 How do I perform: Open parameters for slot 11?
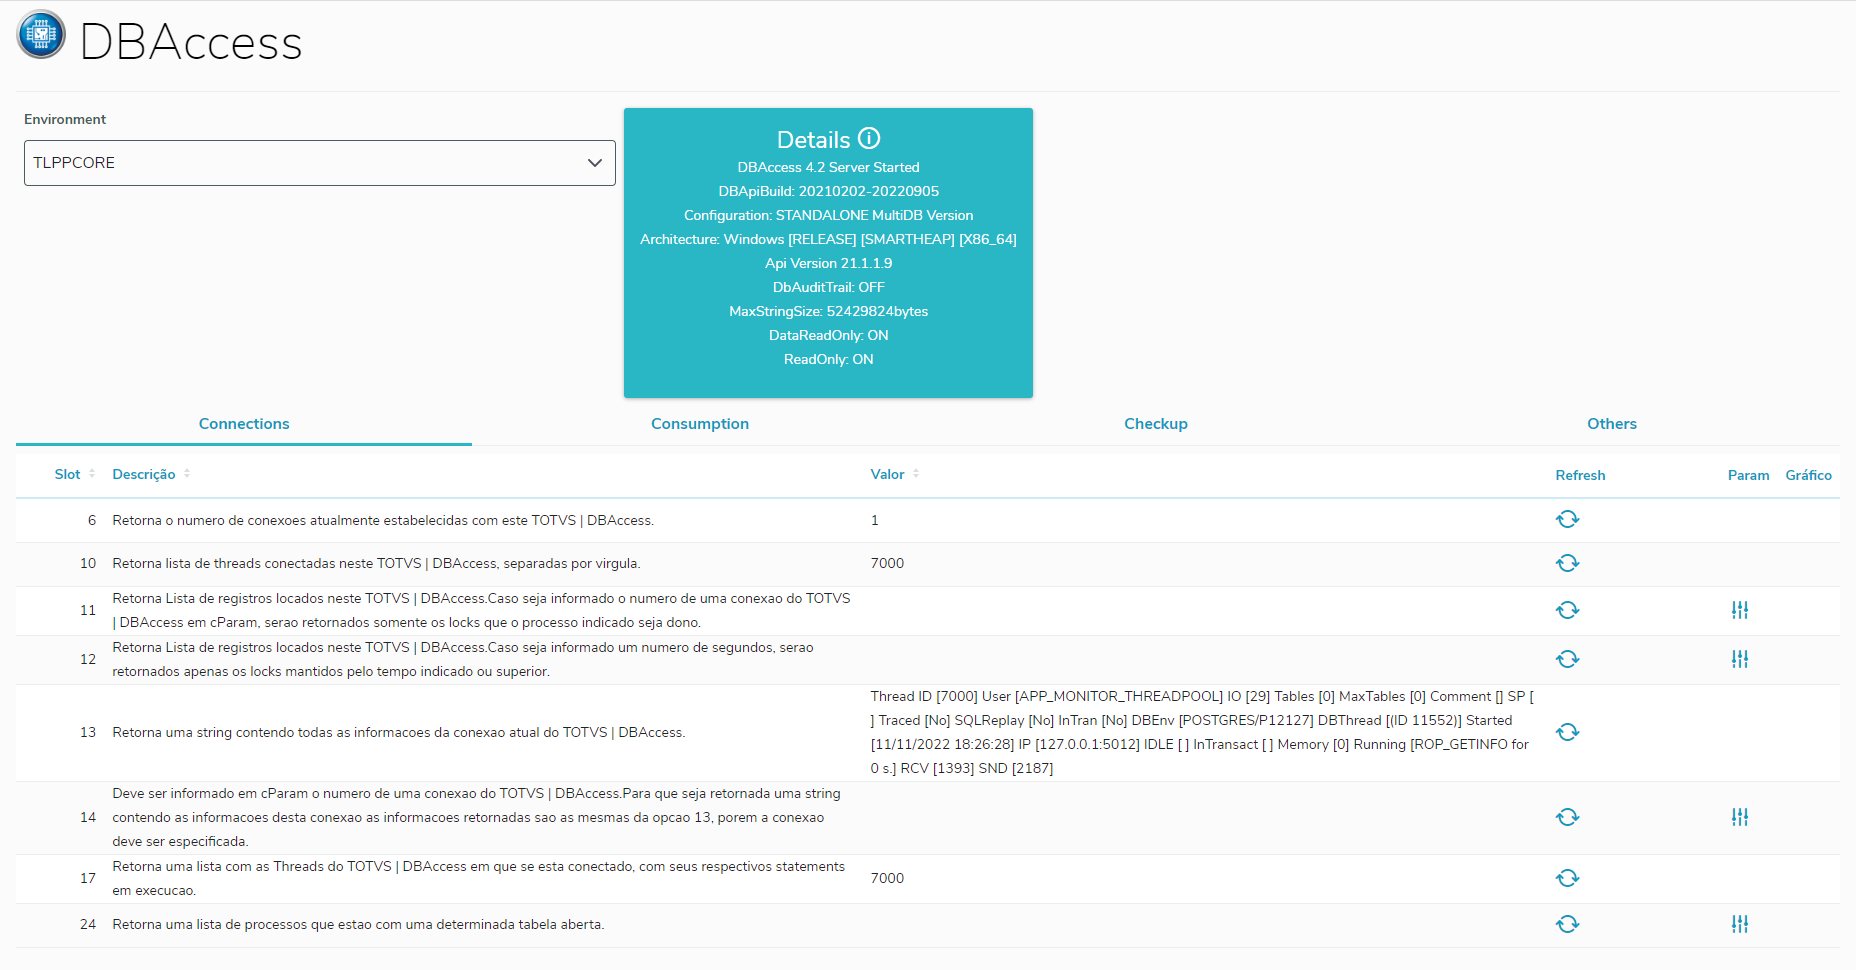click(1740, 610)
